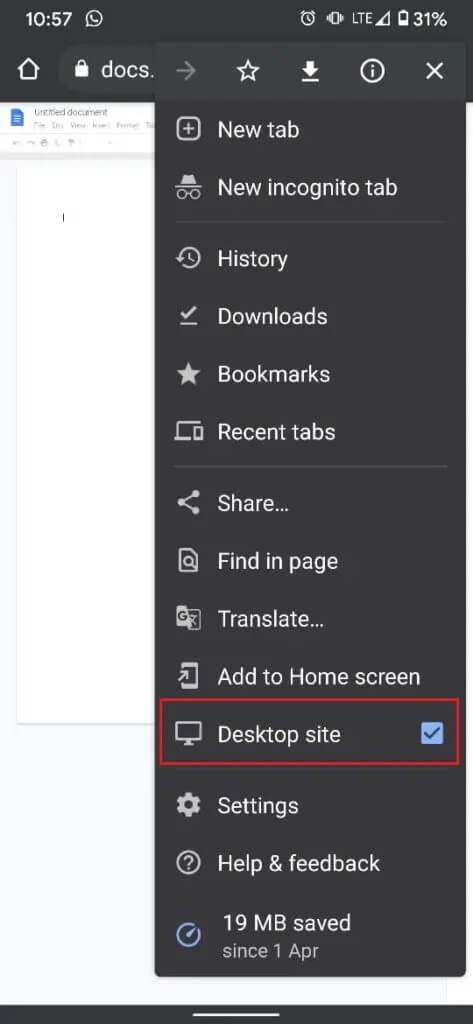The height and width of the screenshot is (1024, 473).
Task: Tap the X icon in menu header
Action: [x=434, y=71]
